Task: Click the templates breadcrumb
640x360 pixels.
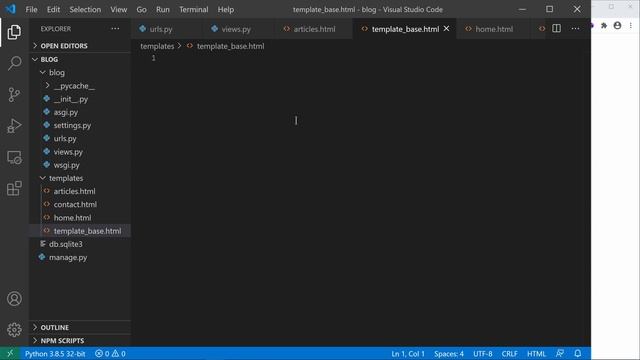Action: (157, 46)
